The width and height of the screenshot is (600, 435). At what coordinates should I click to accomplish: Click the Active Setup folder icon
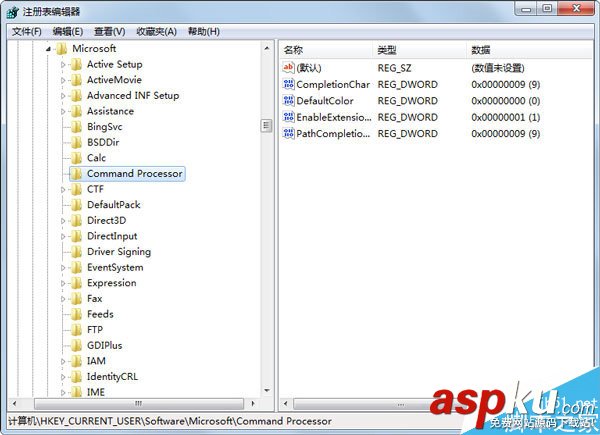click(77, 64)
